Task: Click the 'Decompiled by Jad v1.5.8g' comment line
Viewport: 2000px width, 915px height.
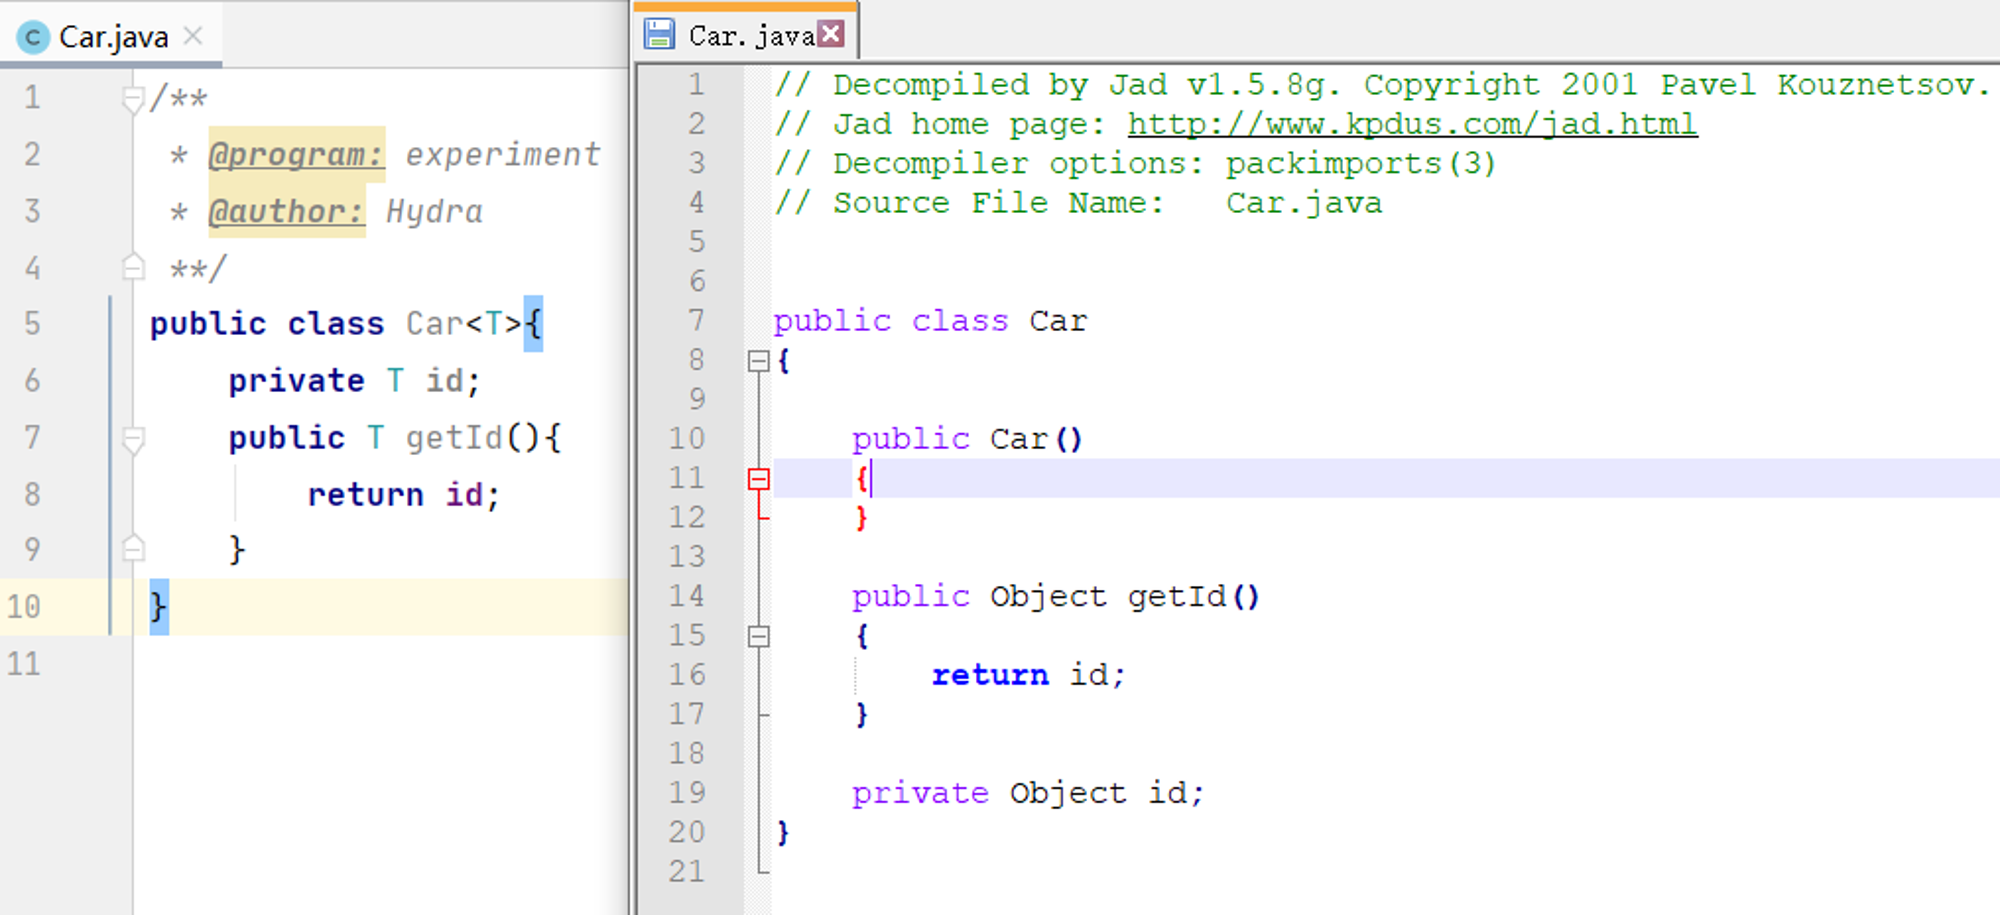Action: pos(1382,85)
